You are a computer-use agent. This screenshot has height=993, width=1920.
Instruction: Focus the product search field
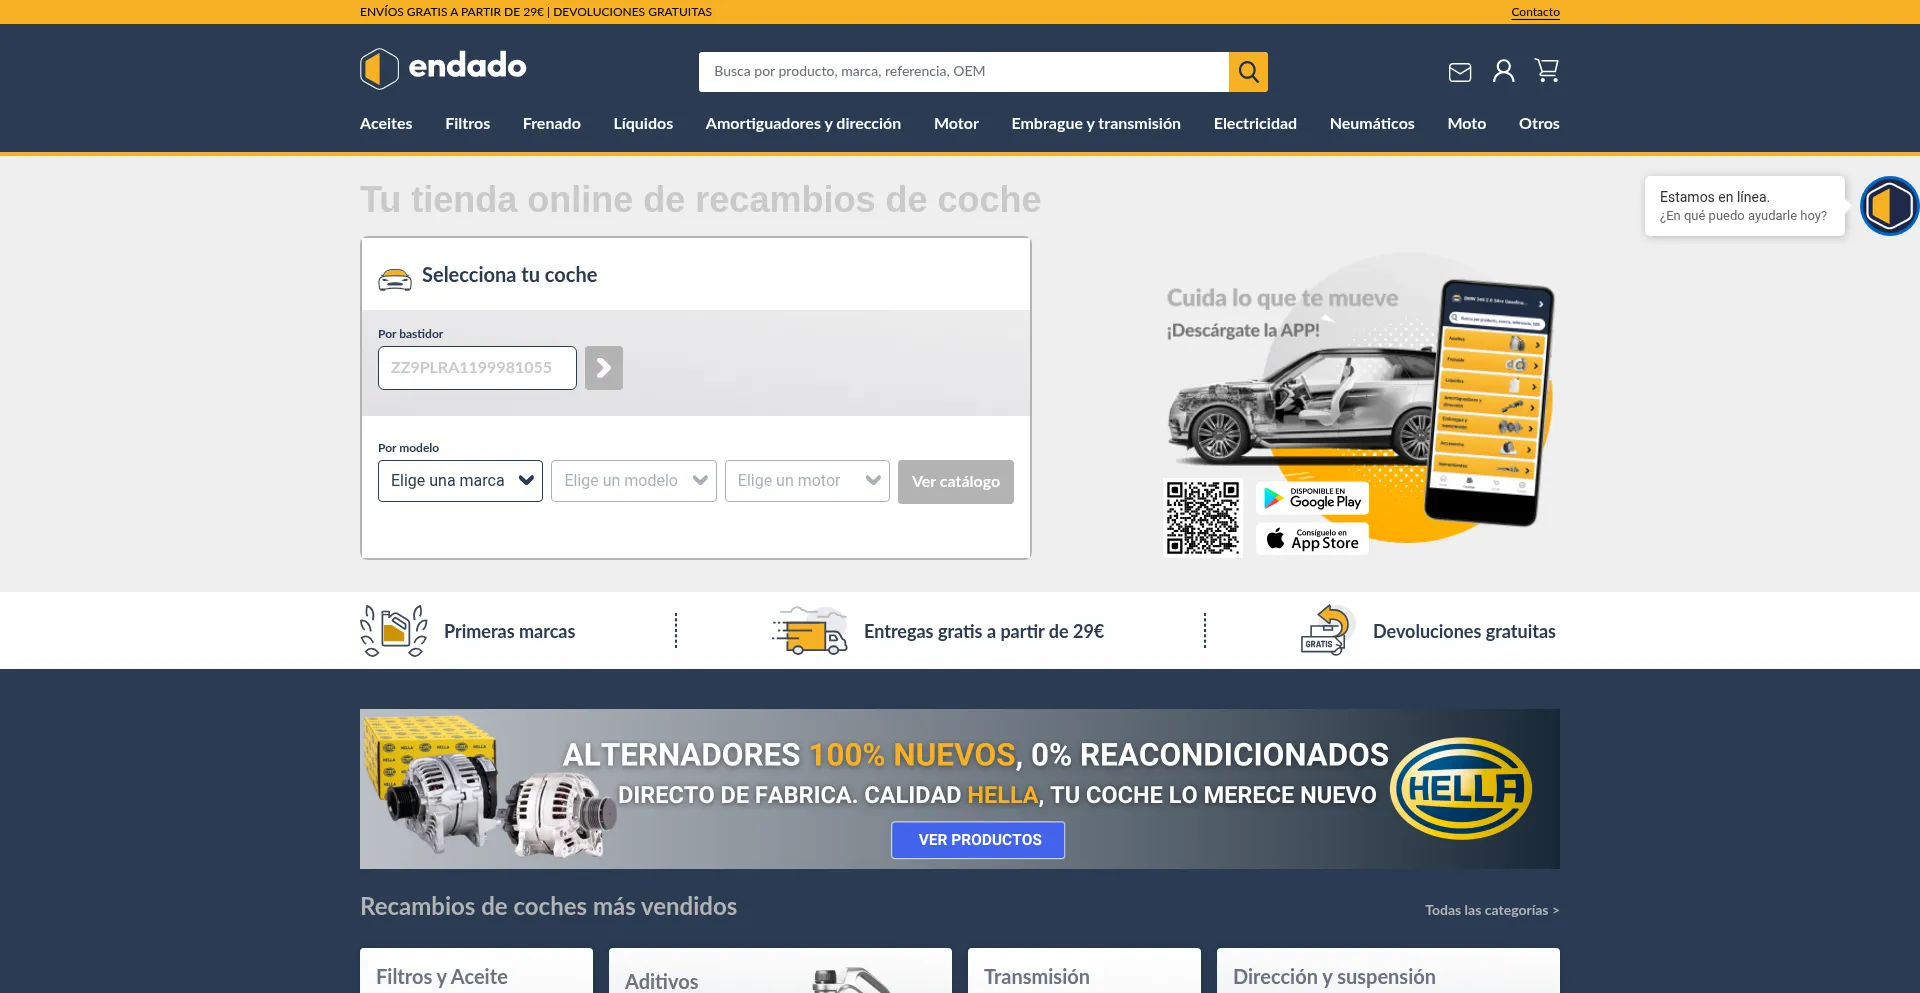pos(964,72)
